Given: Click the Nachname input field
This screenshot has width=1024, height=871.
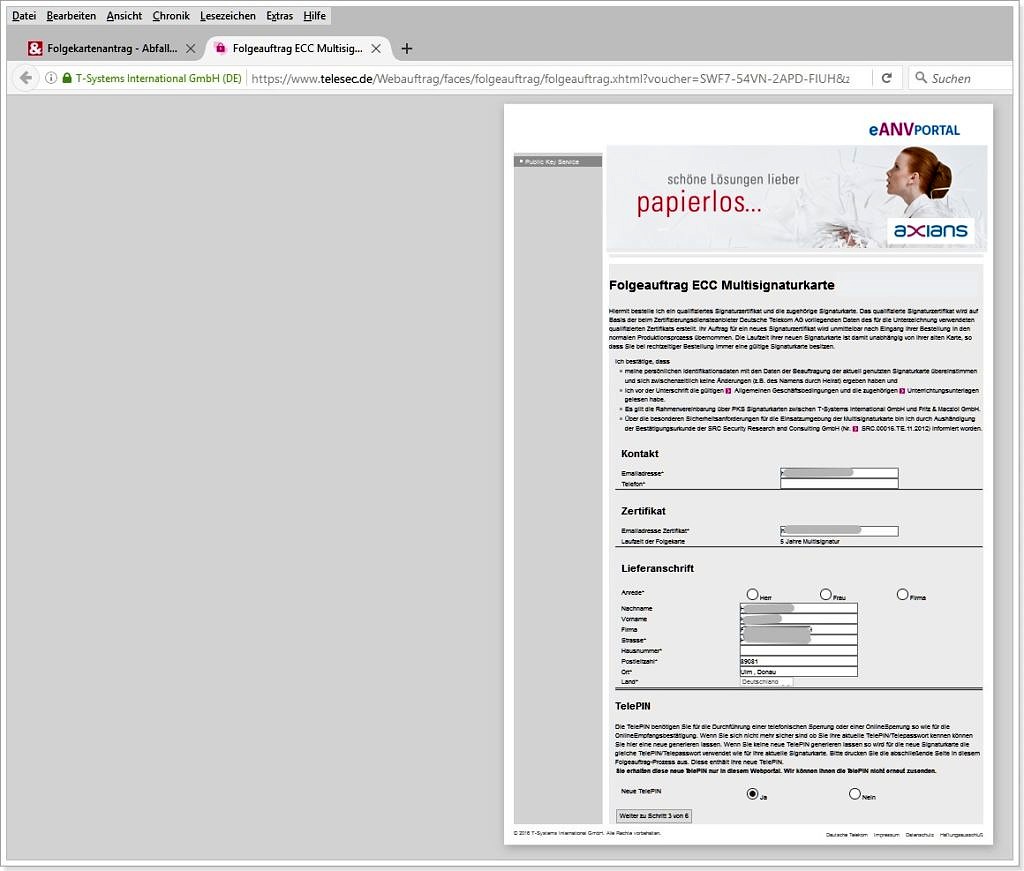Looking at the screenshot, I should [799, 609].
